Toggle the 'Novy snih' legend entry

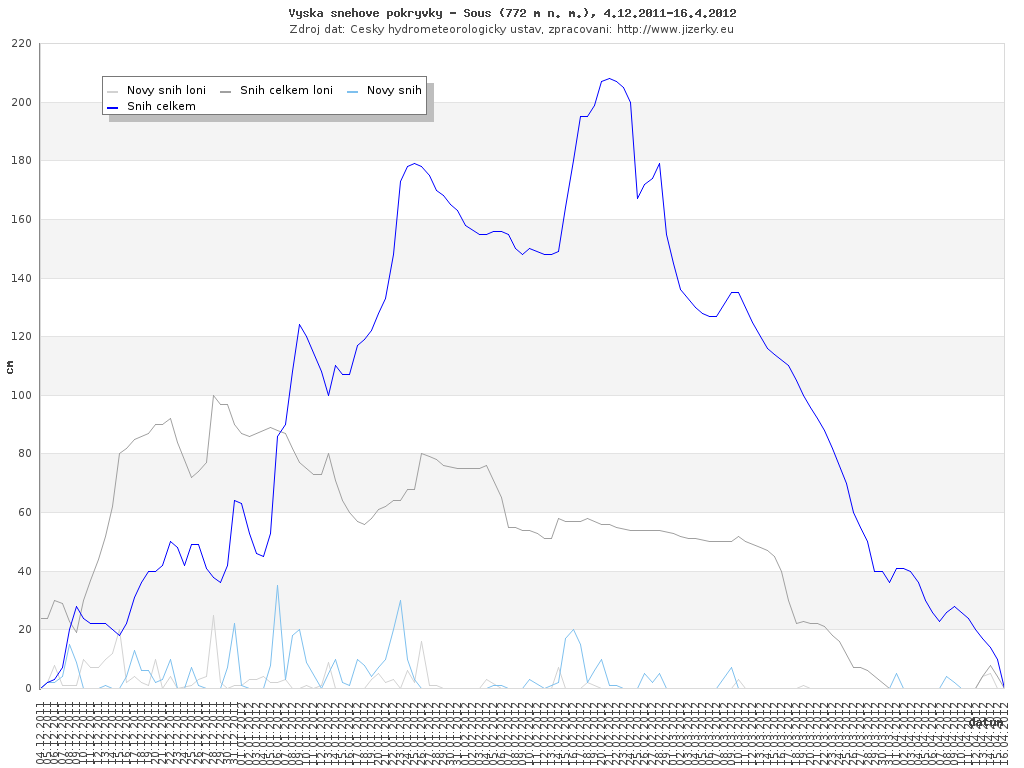tap(394, 90)
